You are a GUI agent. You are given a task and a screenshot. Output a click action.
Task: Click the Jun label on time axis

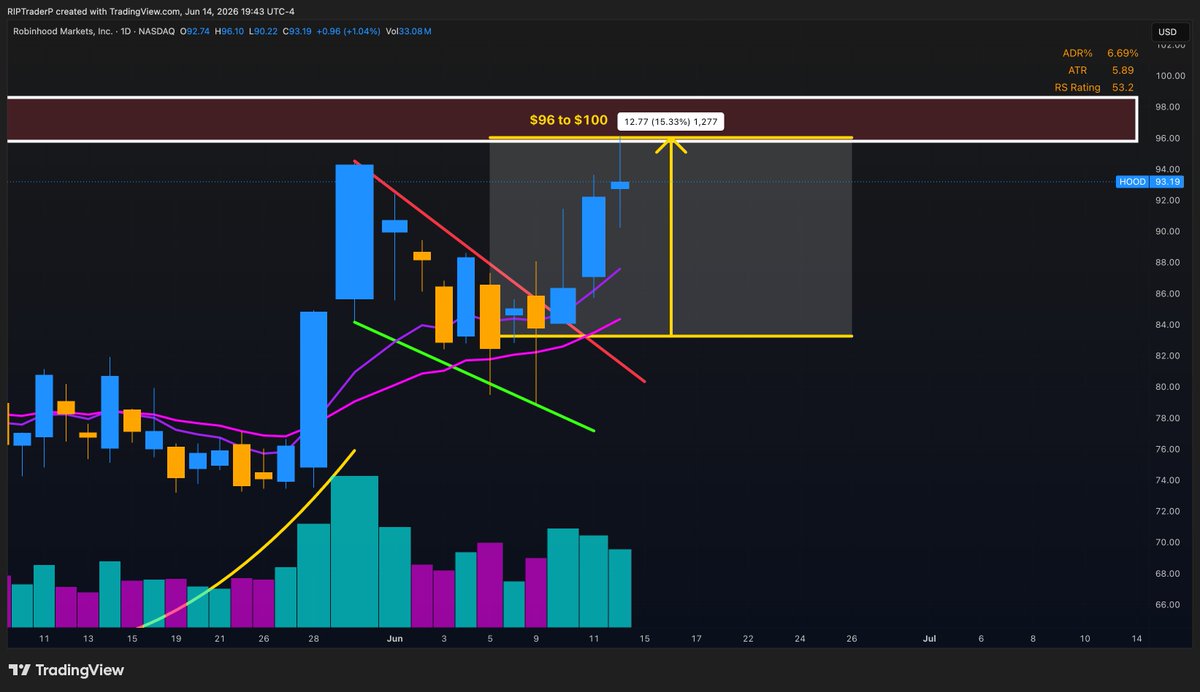pyautogui.click(x=394, y=638)
